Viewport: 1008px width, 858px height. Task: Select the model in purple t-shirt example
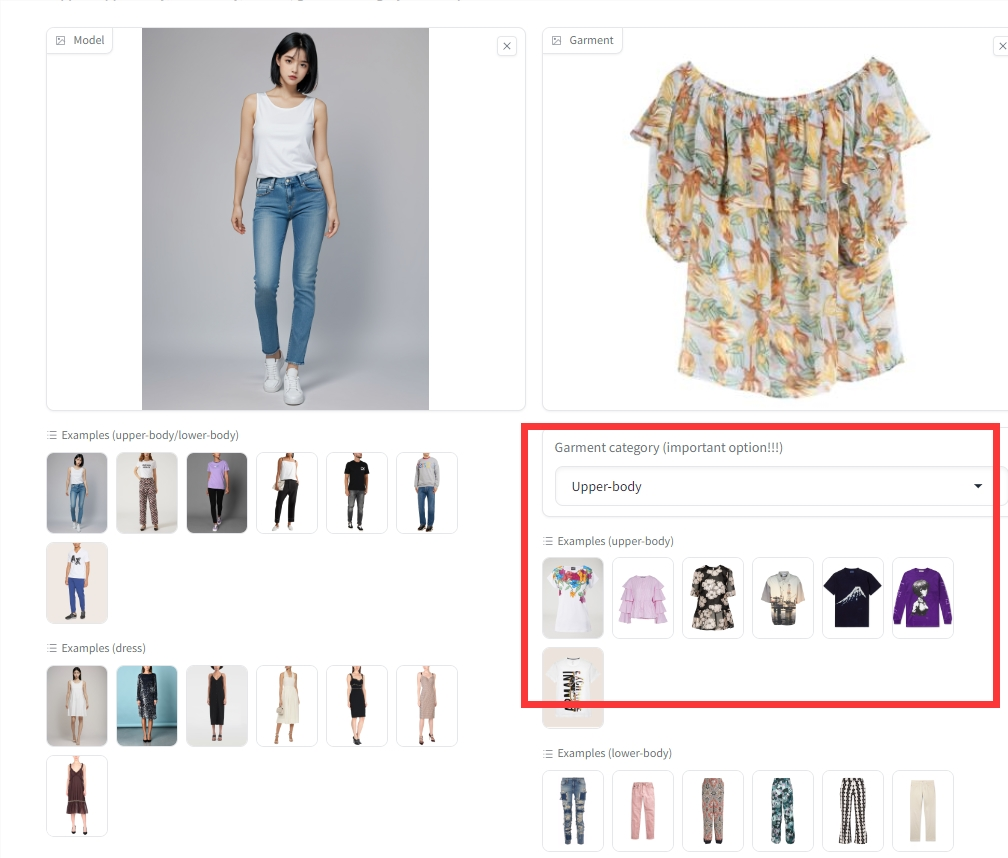[x=216, y=493]
